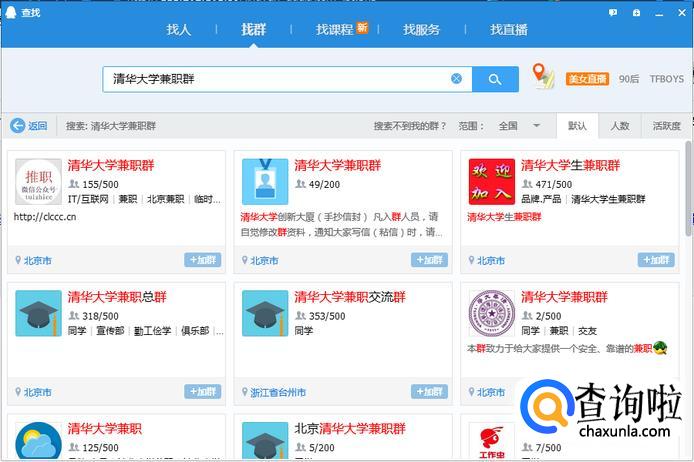Click the magnifier search button
694x462 pixels.
[495, 79]
